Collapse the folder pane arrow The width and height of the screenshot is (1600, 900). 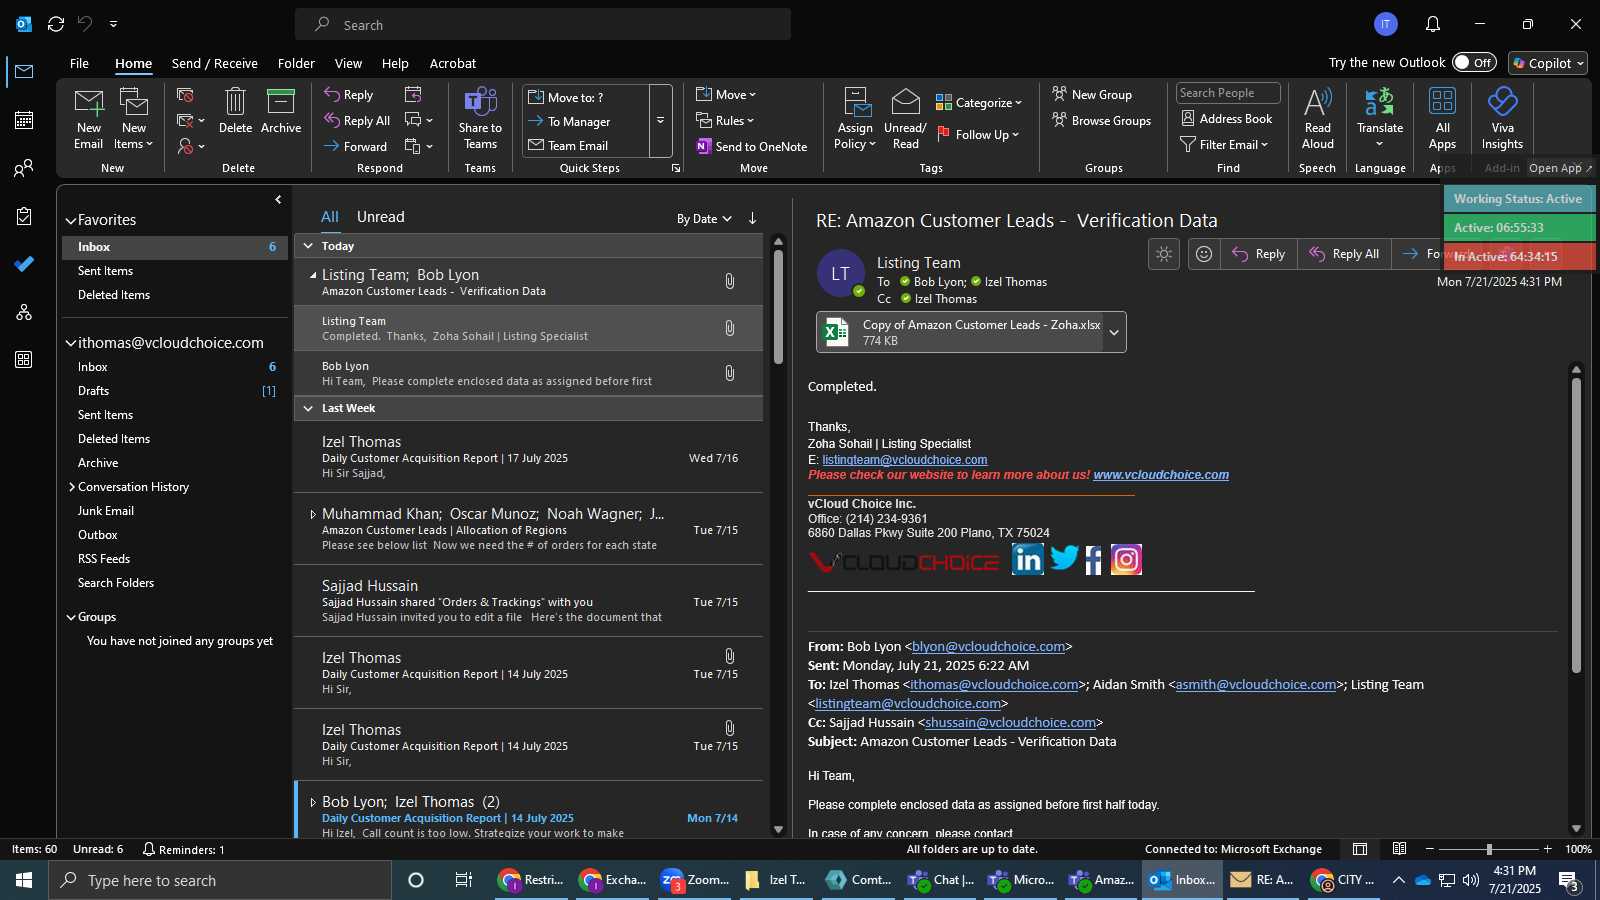pos(278,199)
